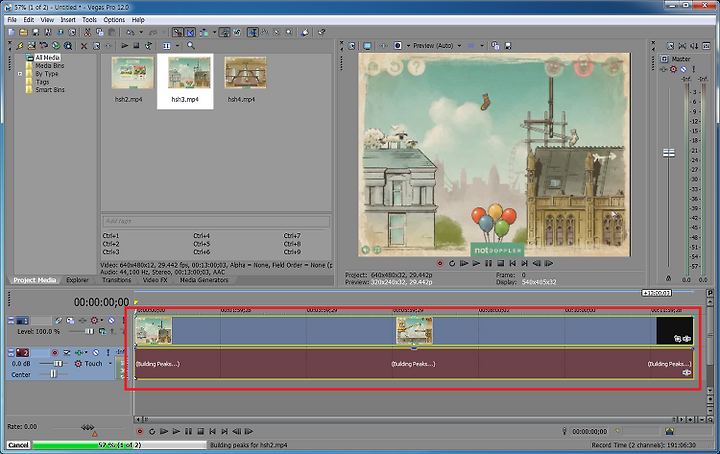The height and width of the screenshot is (454, 720).
Task: Expand the By Type media bin tree node
Action: click(20, 73)
